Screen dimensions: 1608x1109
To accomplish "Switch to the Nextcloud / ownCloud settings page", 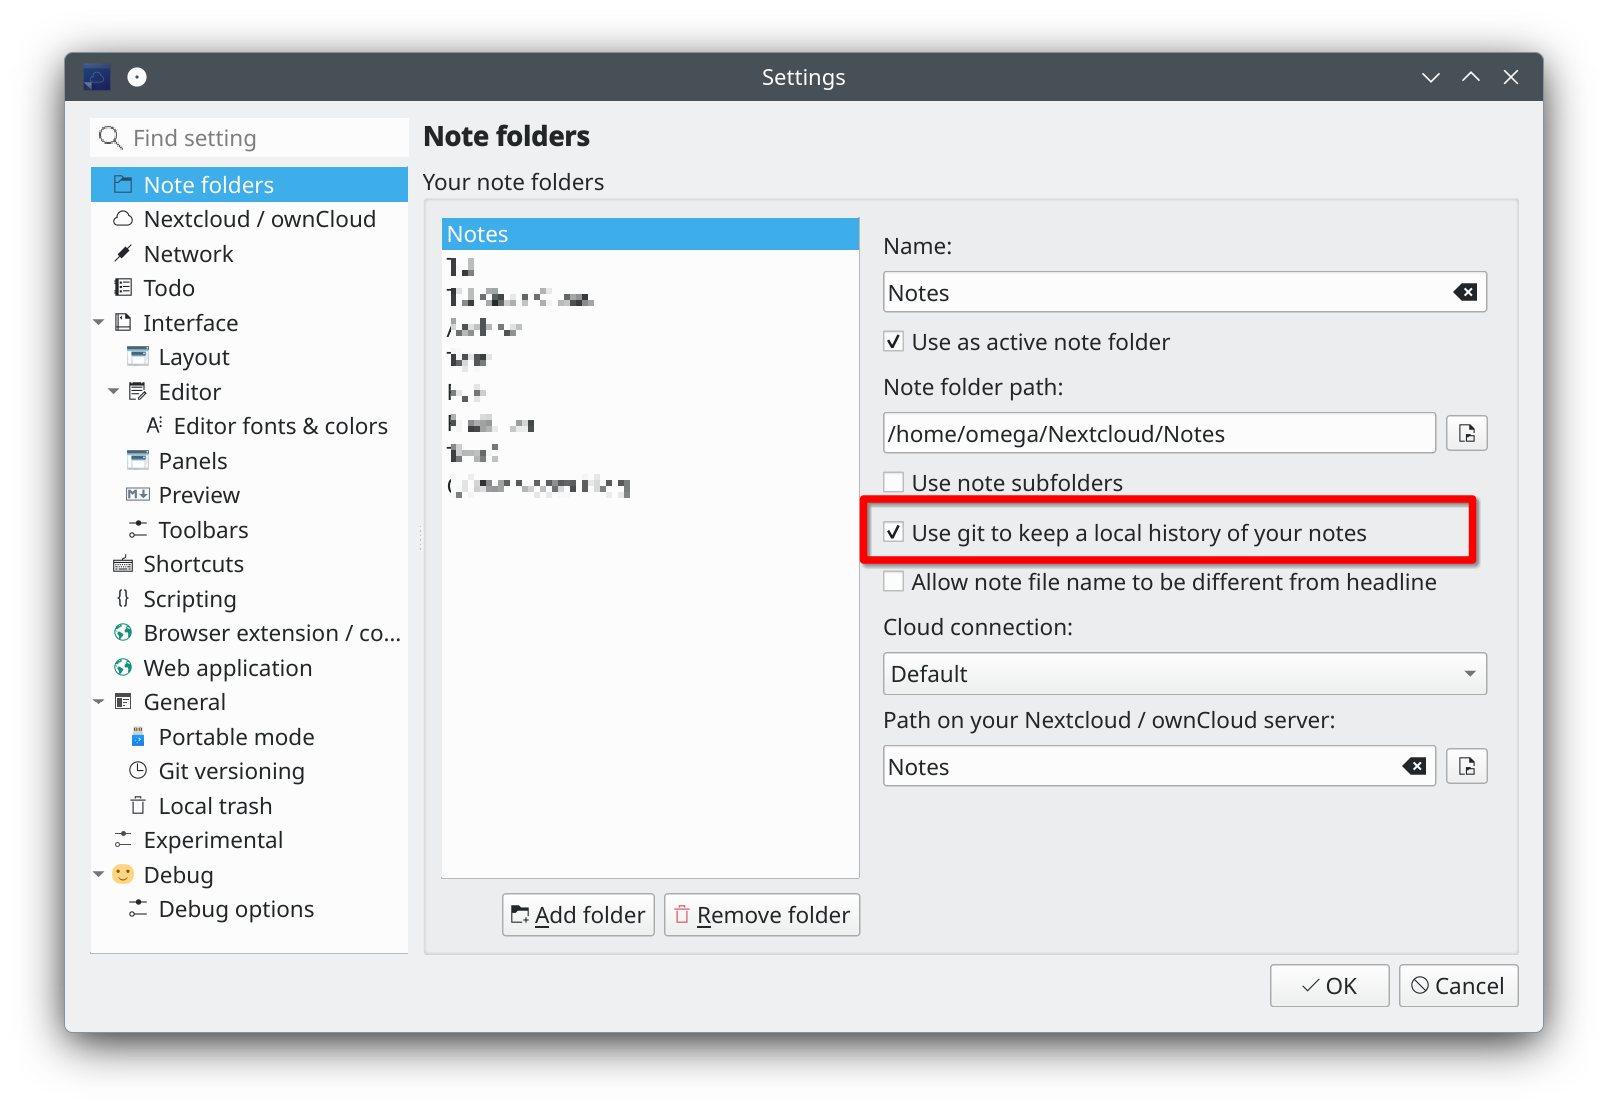I will click(260, 218).
